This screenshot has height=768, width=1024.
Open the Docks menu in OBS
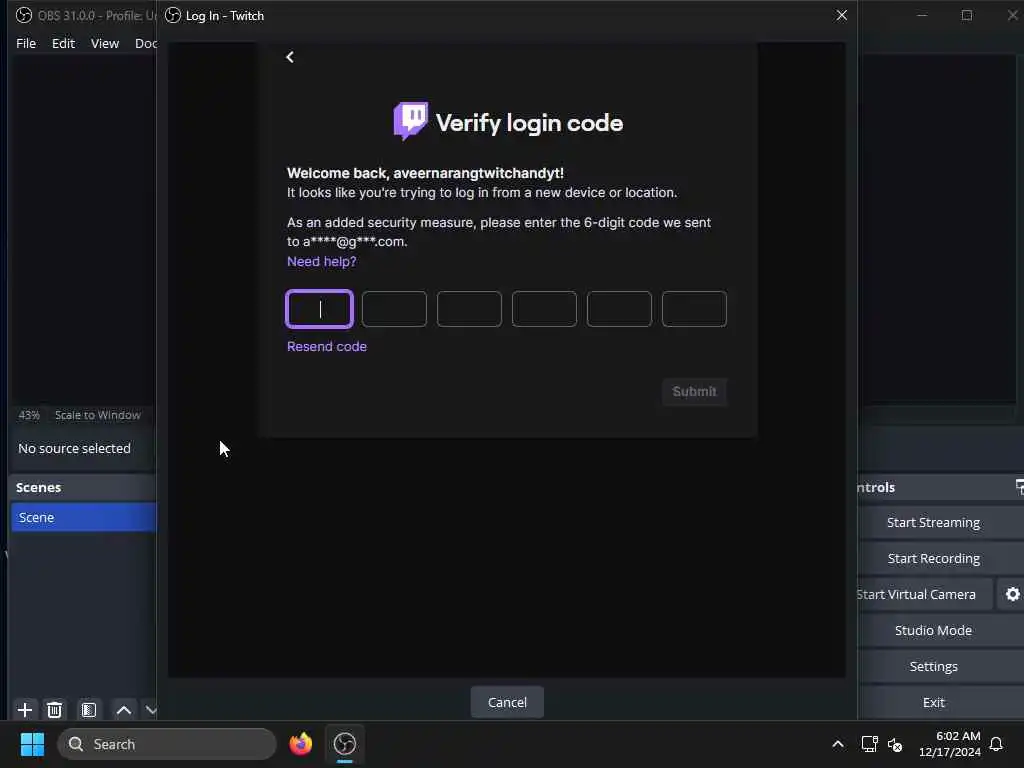point(146,43)
